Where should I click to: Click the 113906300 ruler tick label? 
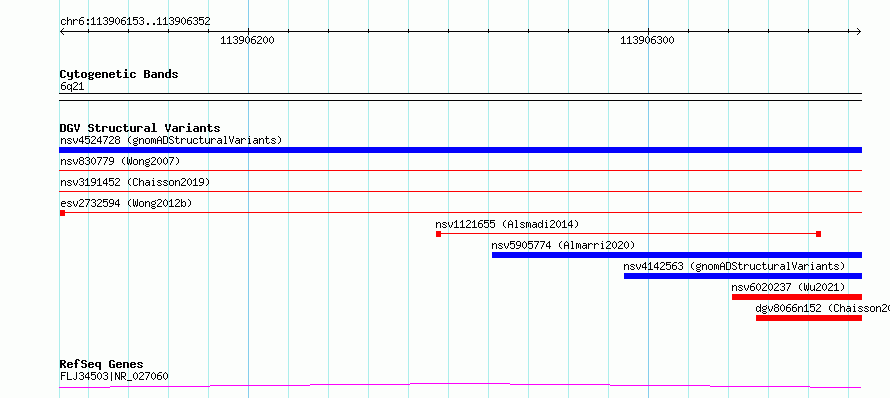[648, 40]
